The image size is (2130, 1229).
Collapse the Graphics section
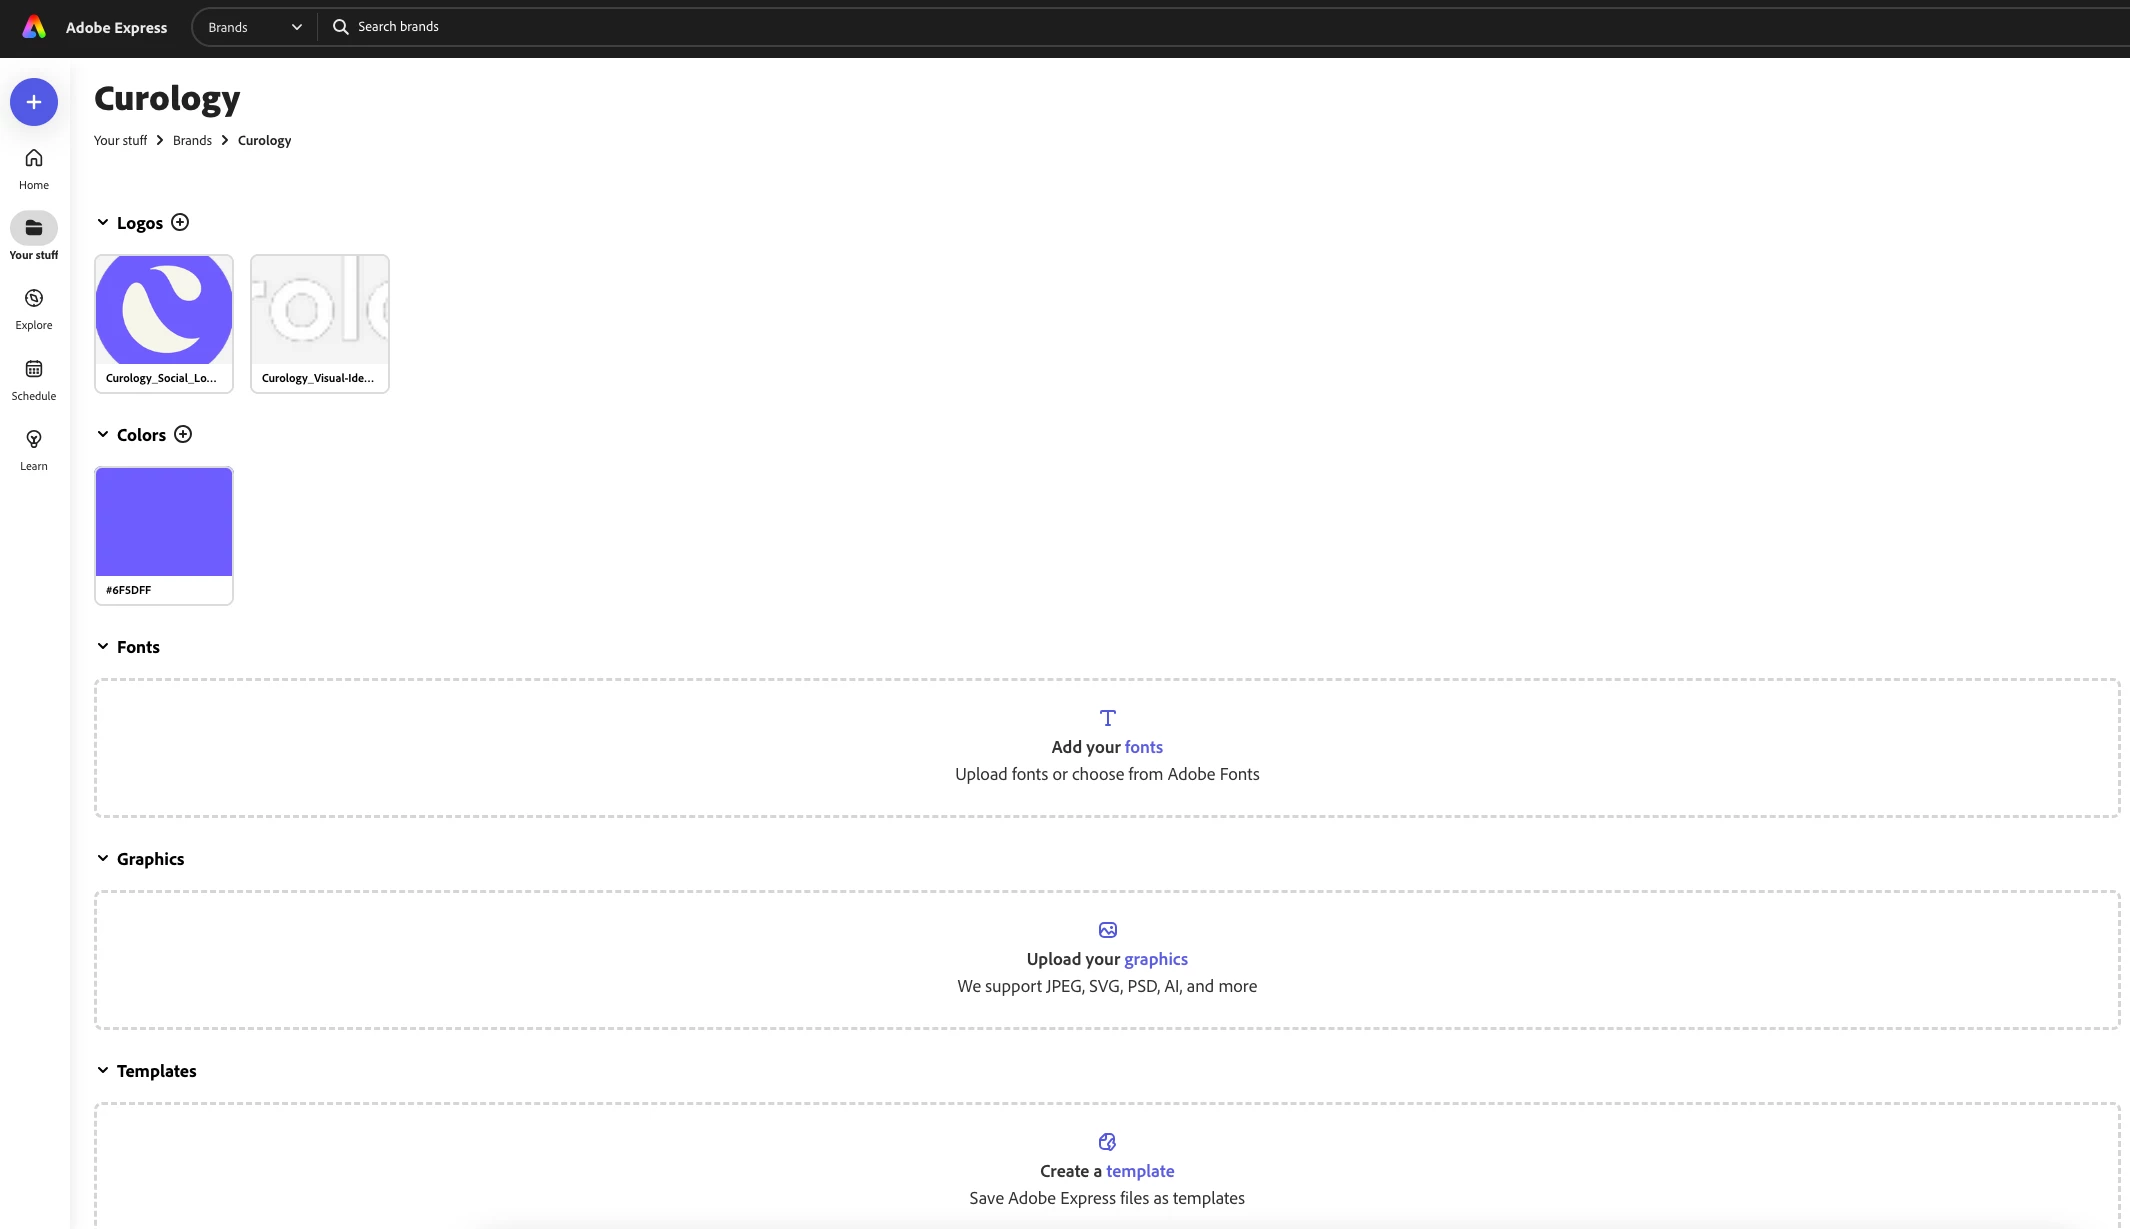(103, 858)
